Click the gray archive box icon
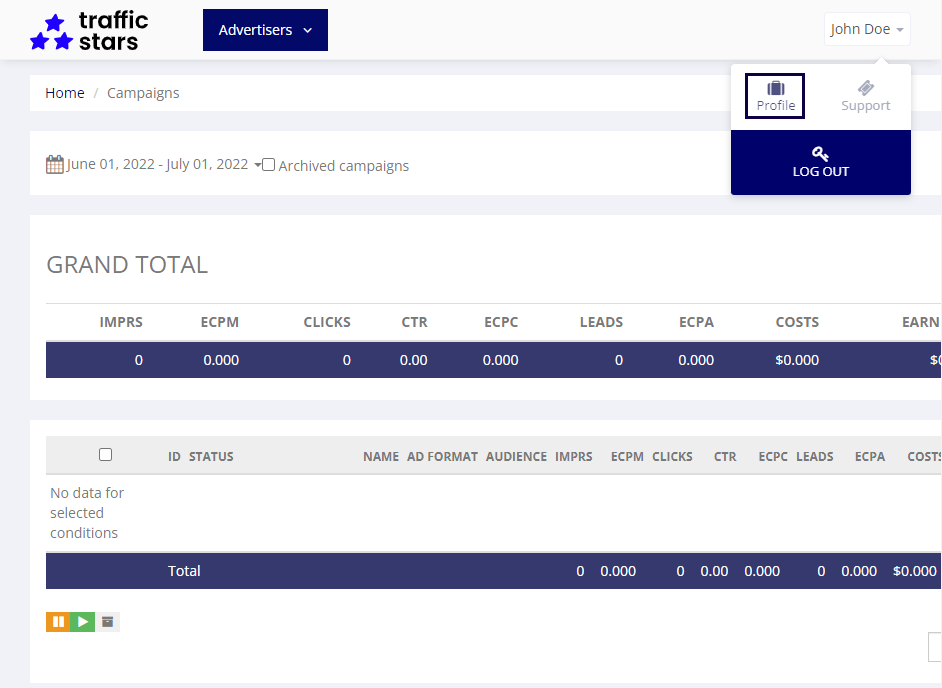 pyautogui.click(x=108, y=622)
